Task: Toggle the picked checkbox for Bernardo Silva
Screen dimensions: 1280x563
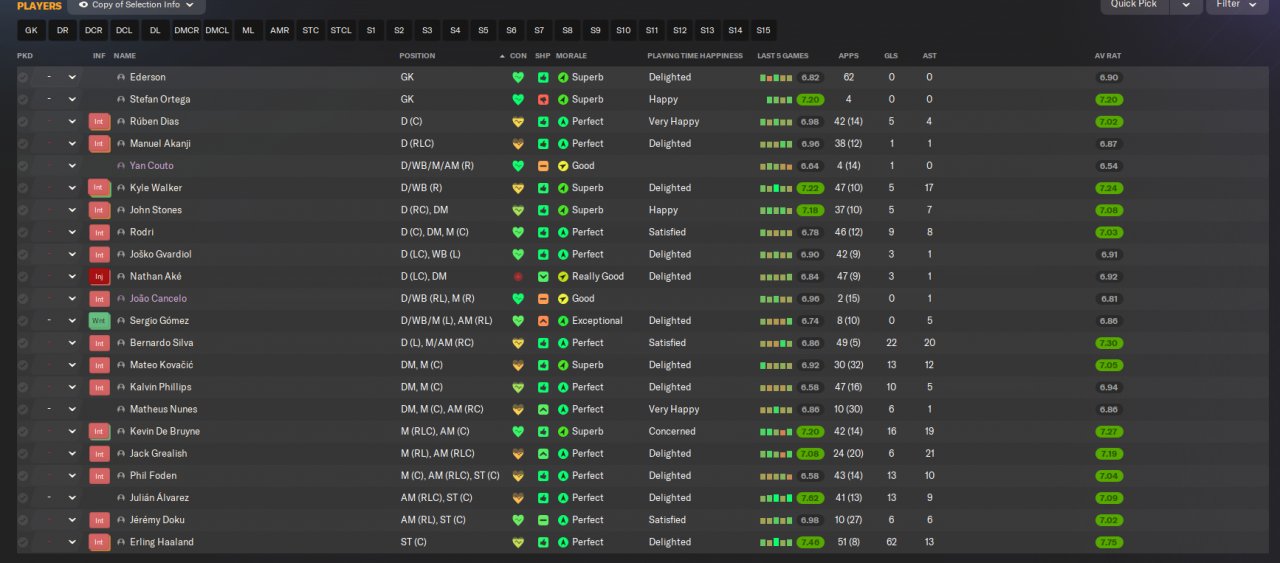Action: (23, 343)
